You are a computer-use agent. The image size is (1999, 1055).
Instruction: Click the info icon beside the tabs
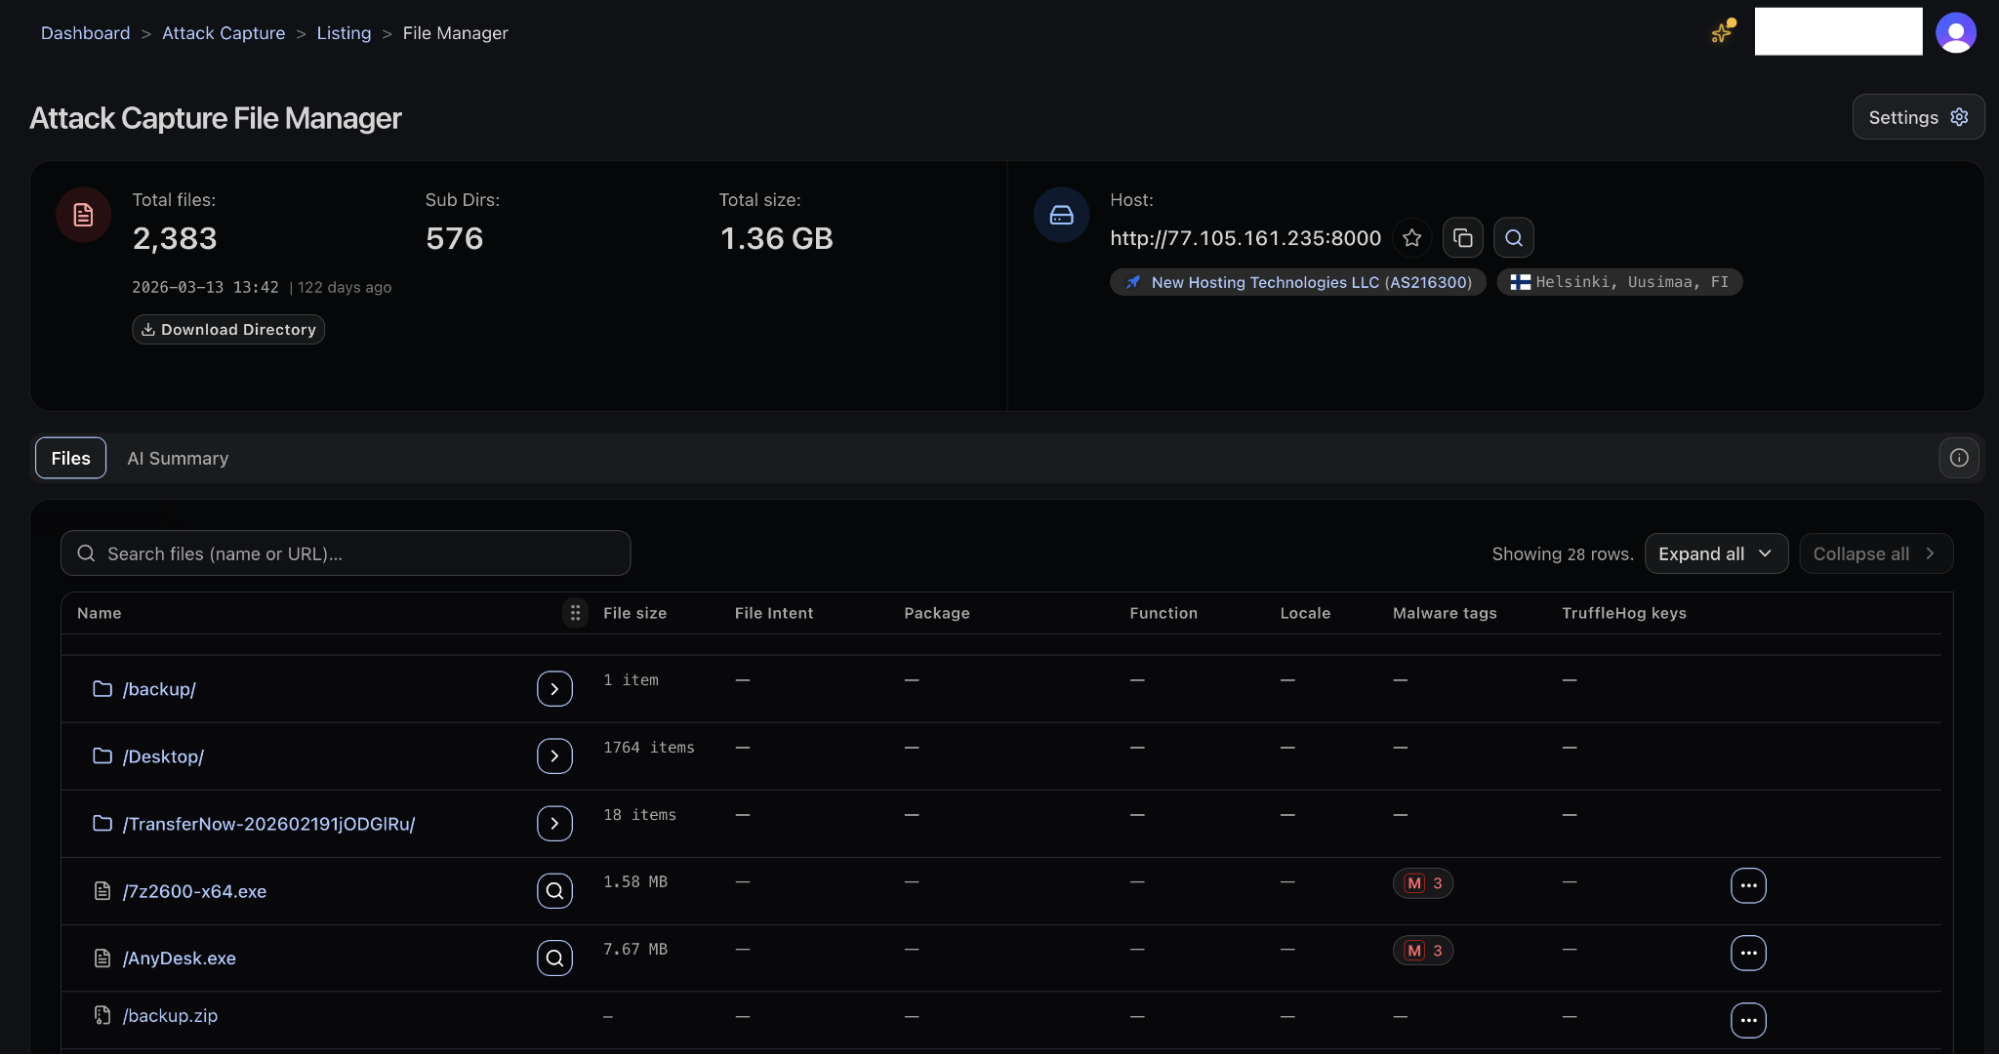(1958, 458)
